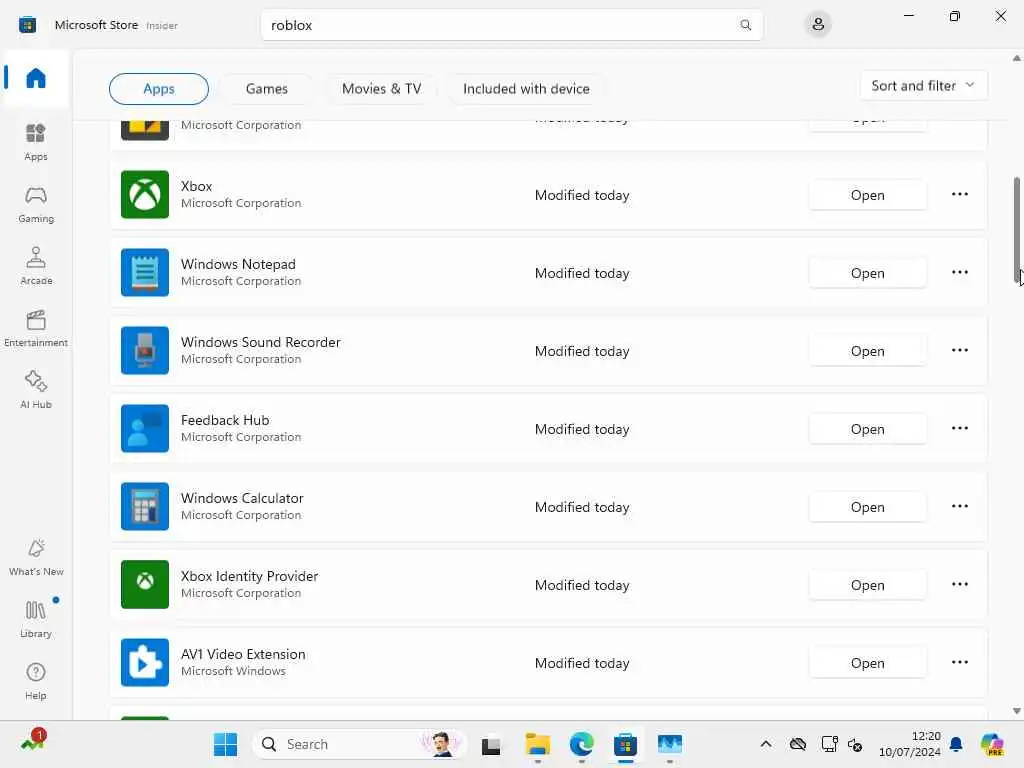The image size is (1024, 768).
Task: Click the taskbar Search box
Action: pos(359,744)
